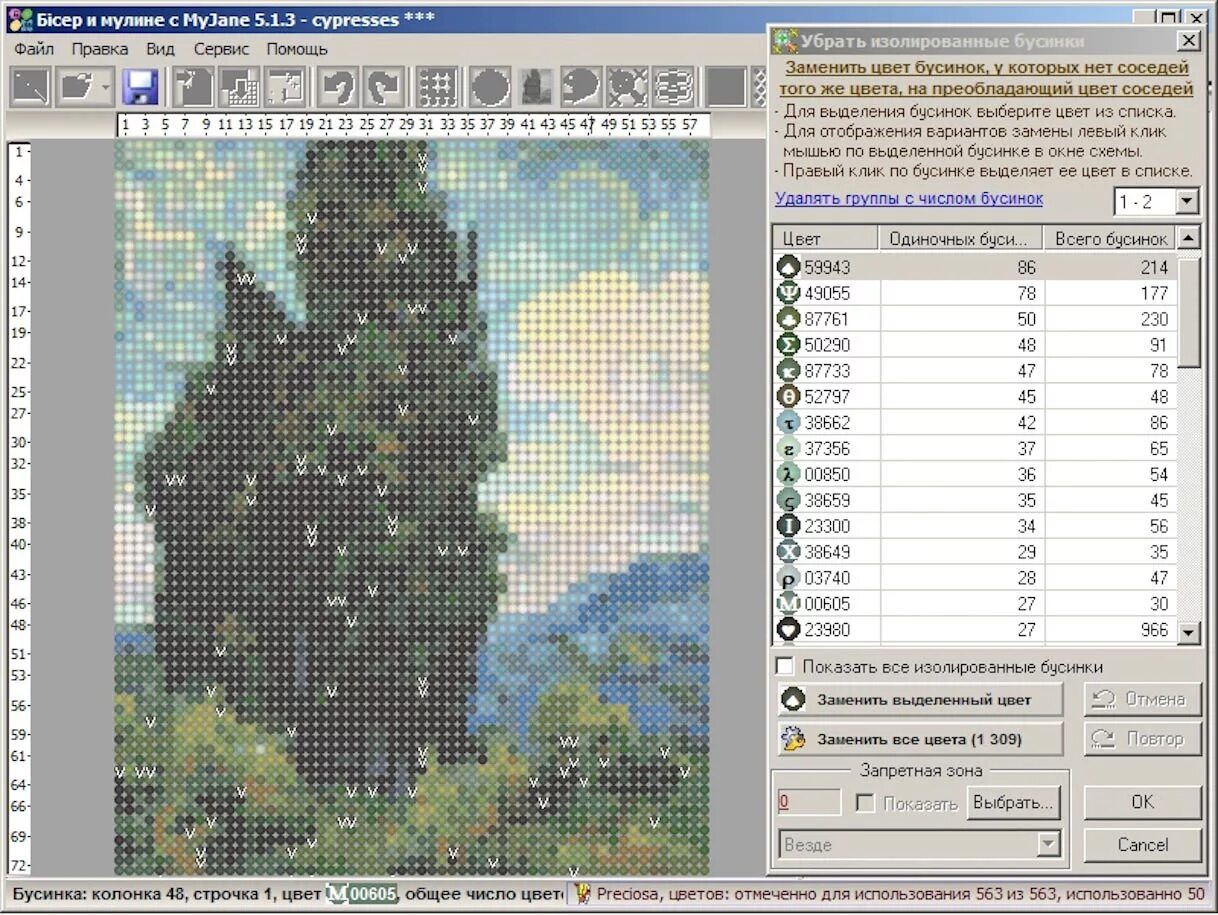Open the Сервис menu
The image size is (1218, 915).
point(222,49)
